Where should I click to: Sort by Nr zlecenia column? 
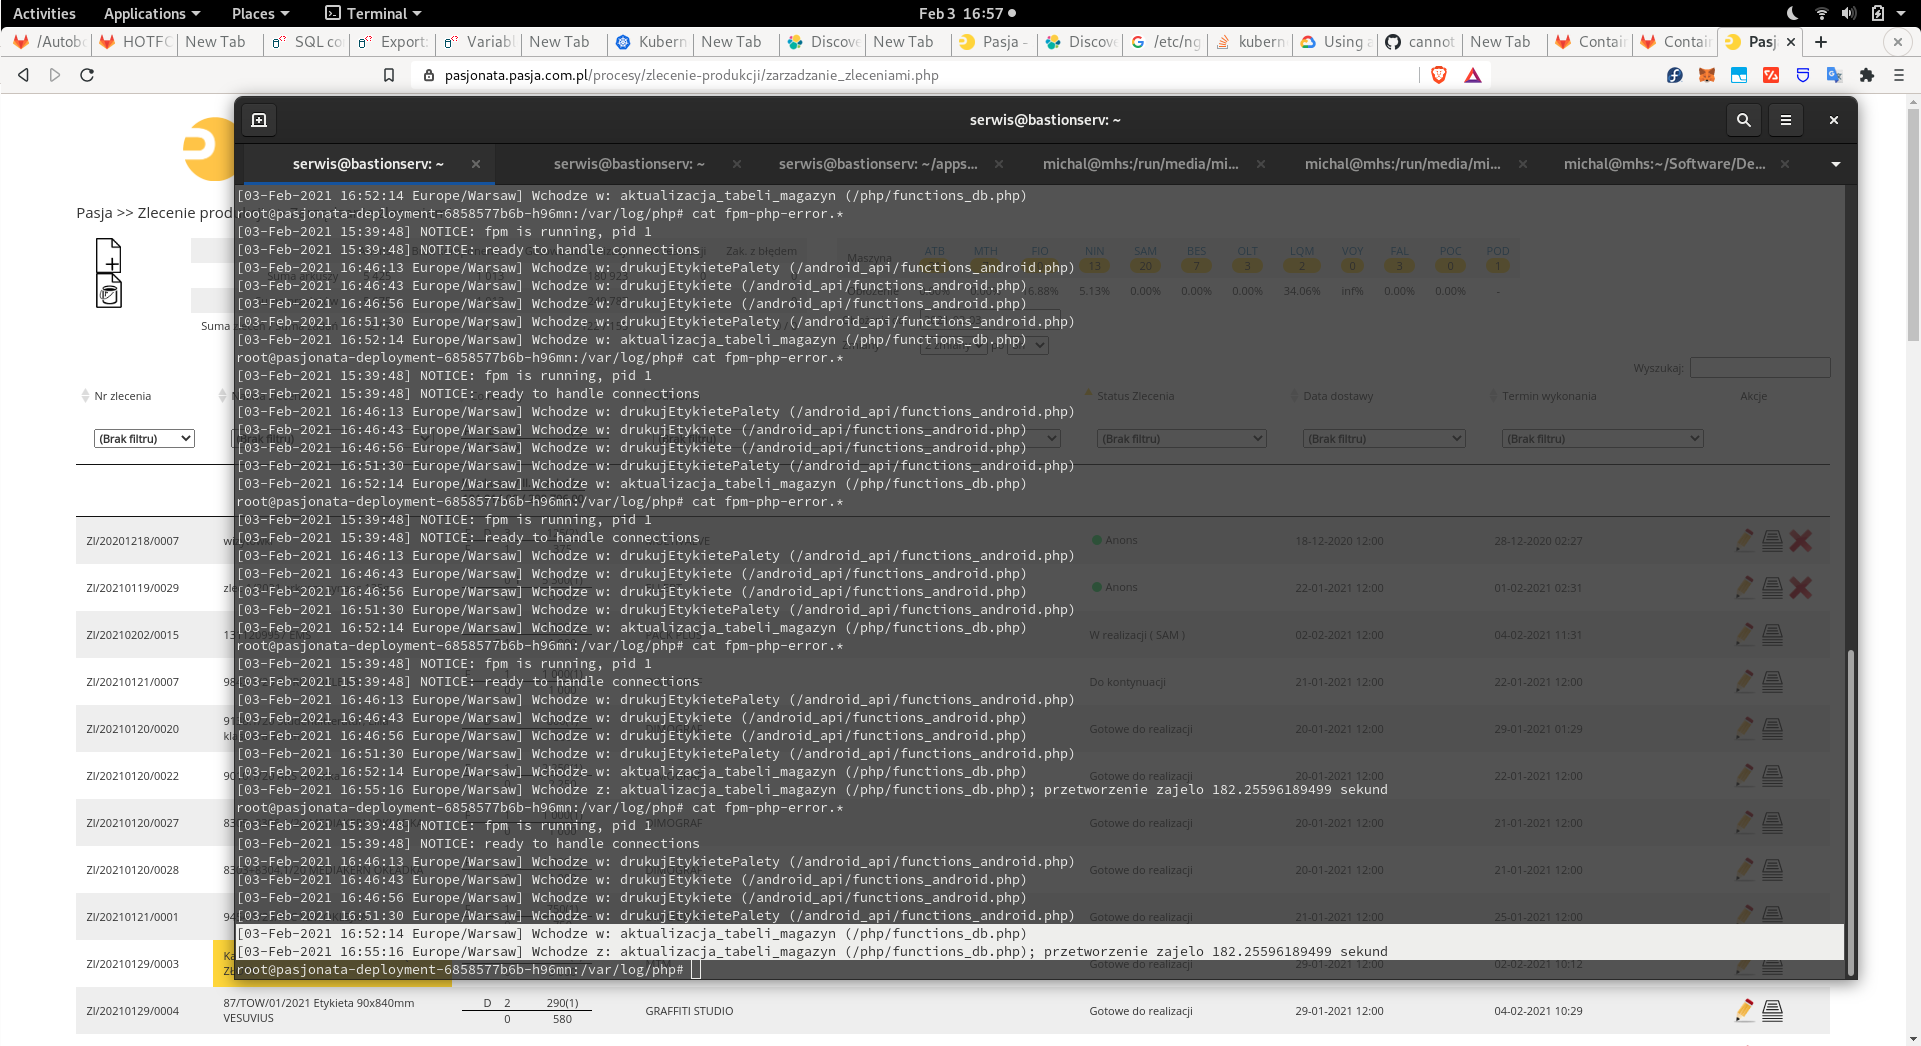[122, 396]
